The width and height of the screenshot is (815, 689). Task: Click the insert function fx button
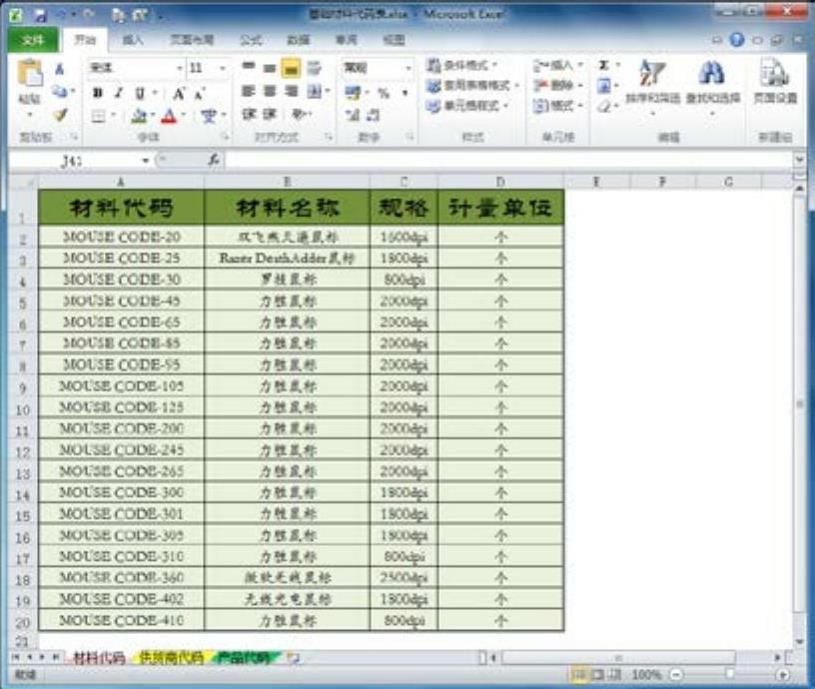point(214,161)
